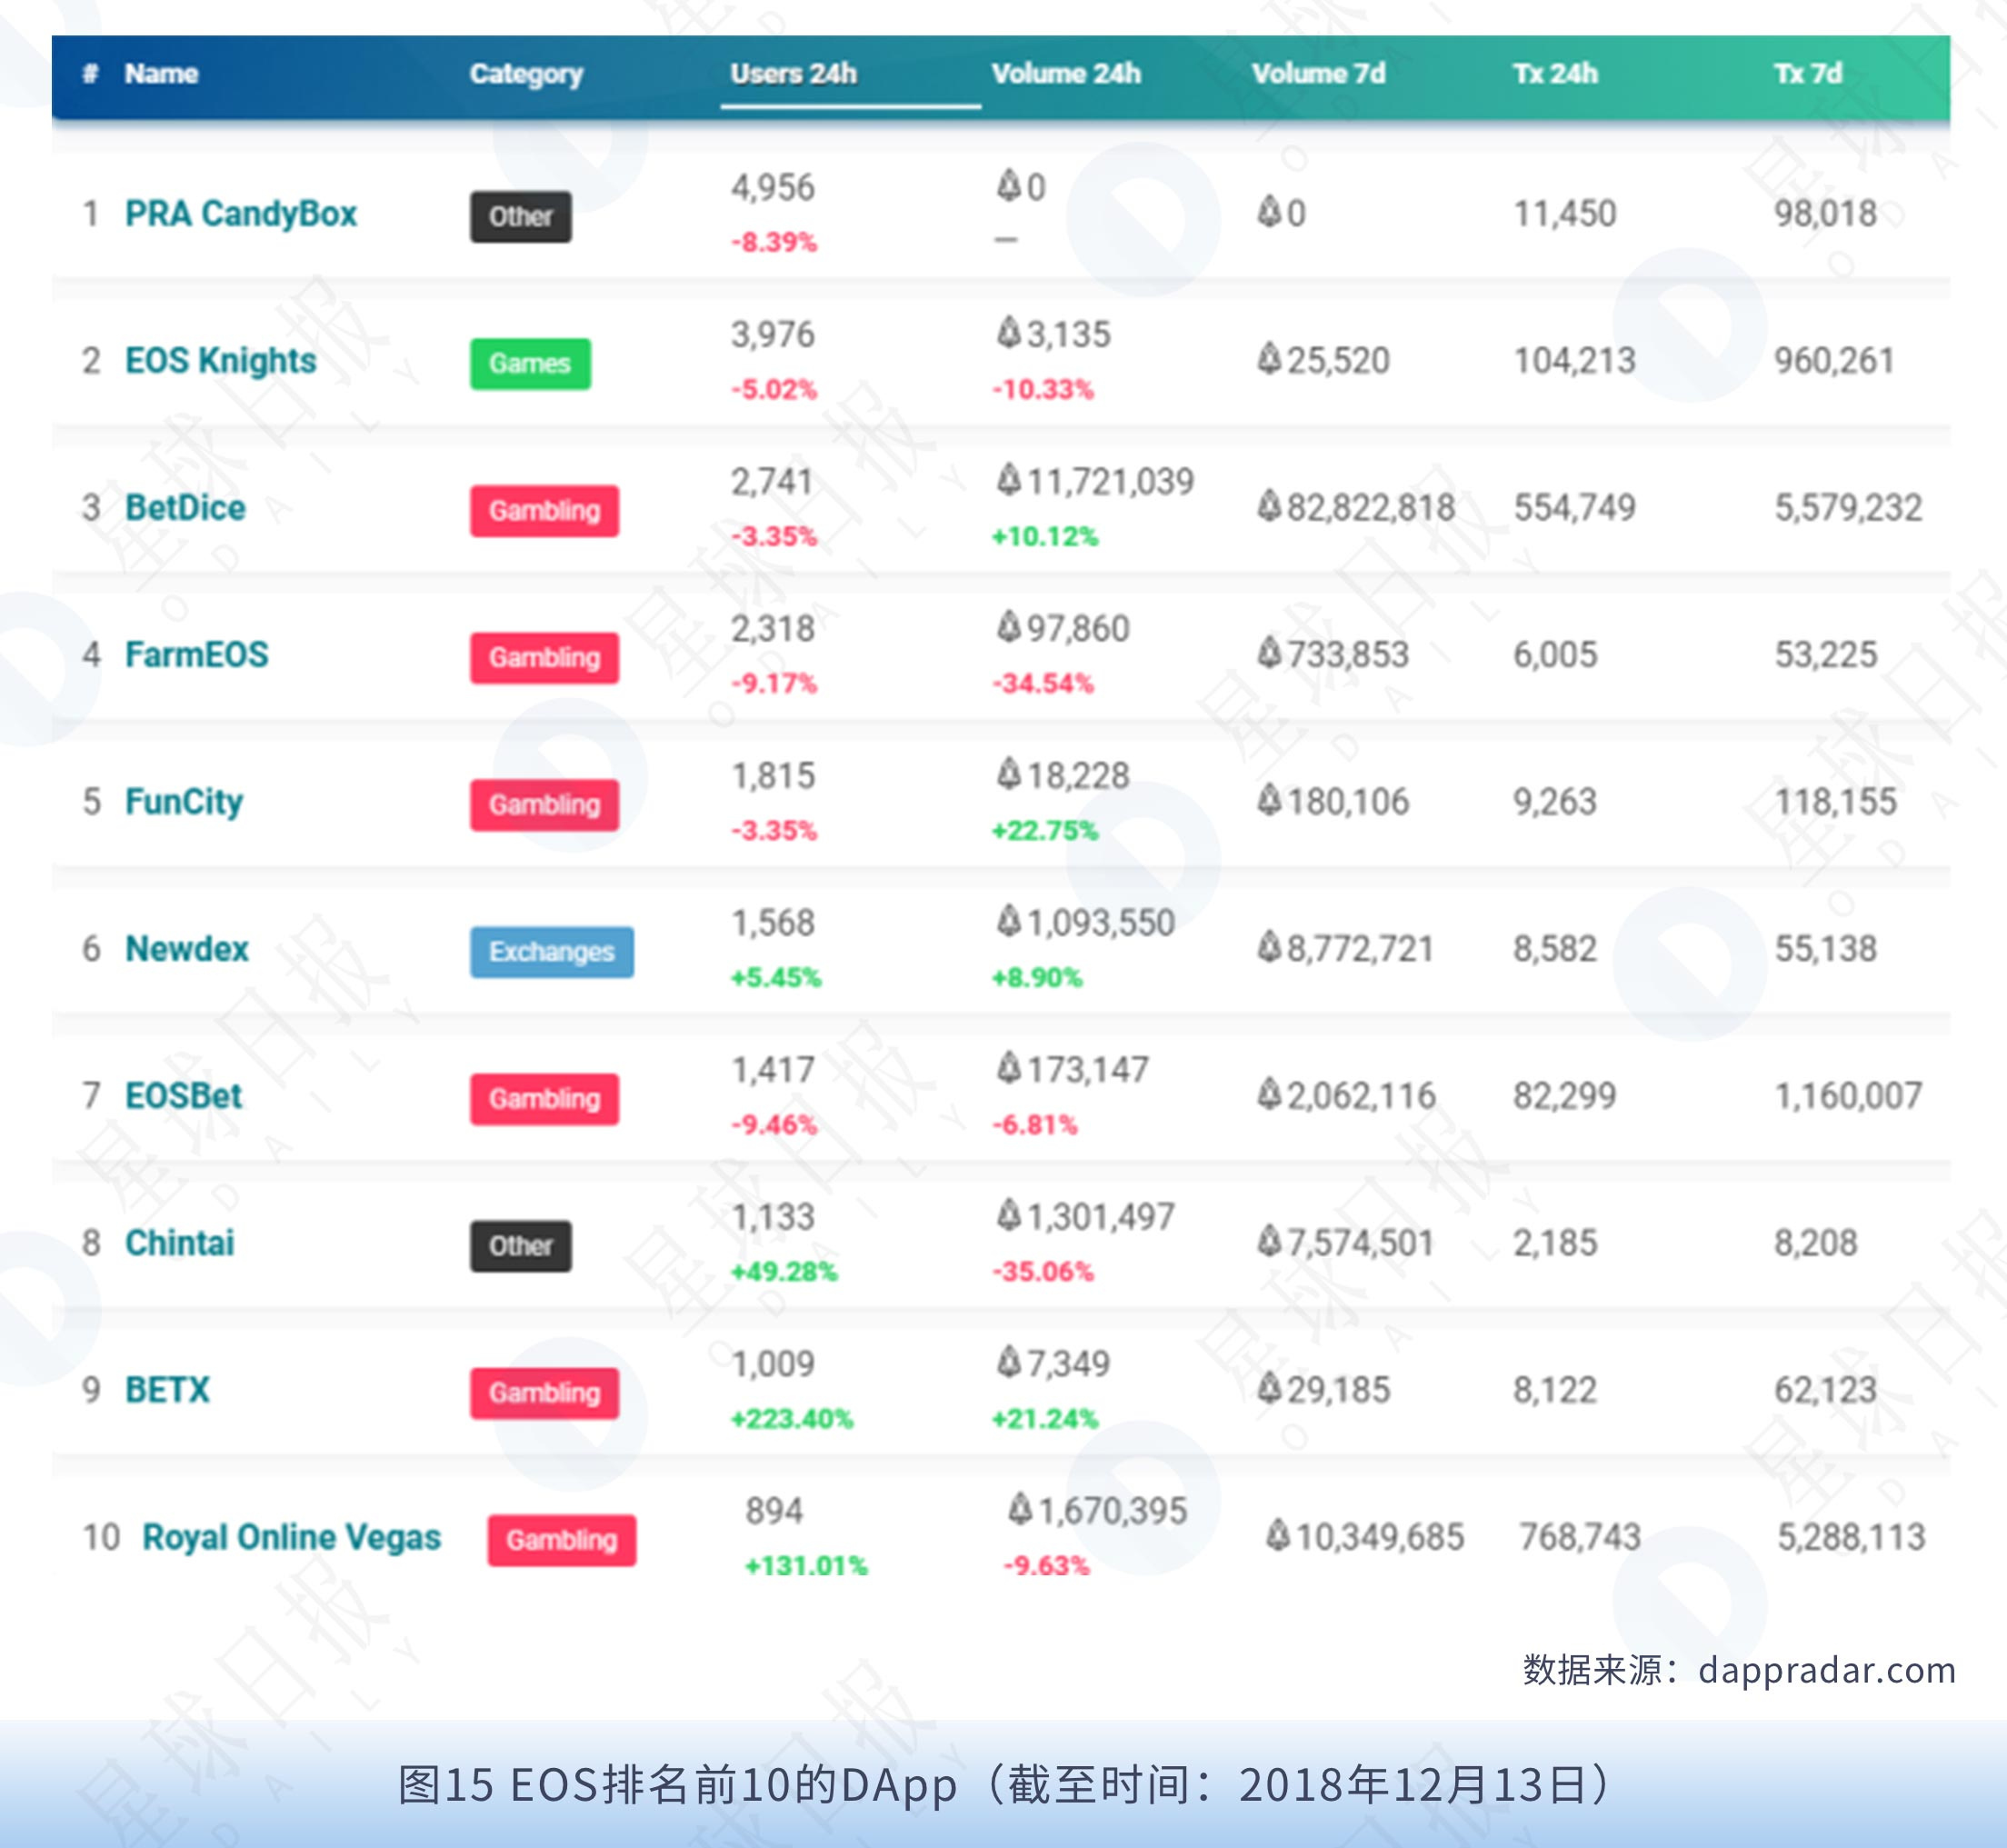Click the Category column header
The image size is (2007, 1848).
coord(526,74)
